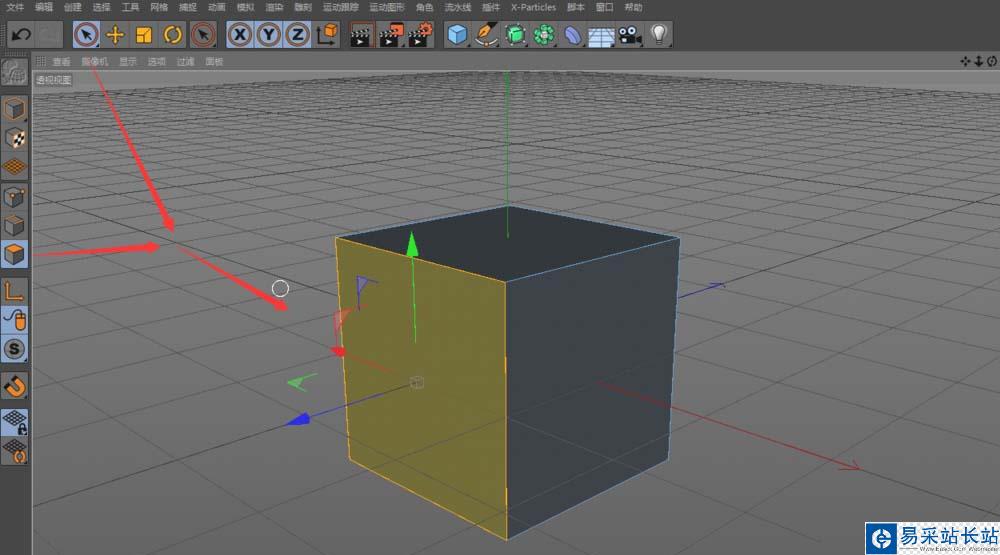Open the viewport 过滤 menu
The height and width of the screenshot is (555, 1000).
[185, 62]
